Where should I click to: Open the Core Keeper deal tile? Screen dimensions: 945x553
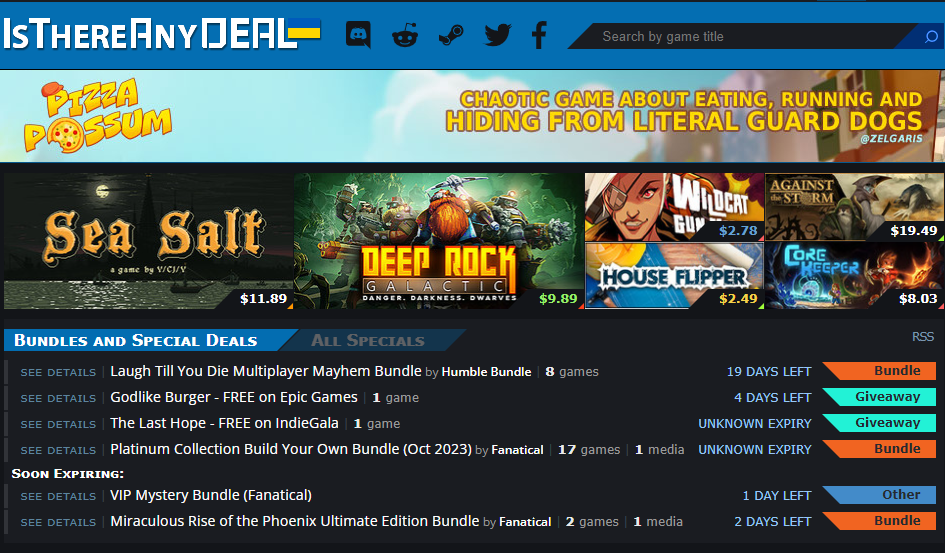tap(854, 276)
